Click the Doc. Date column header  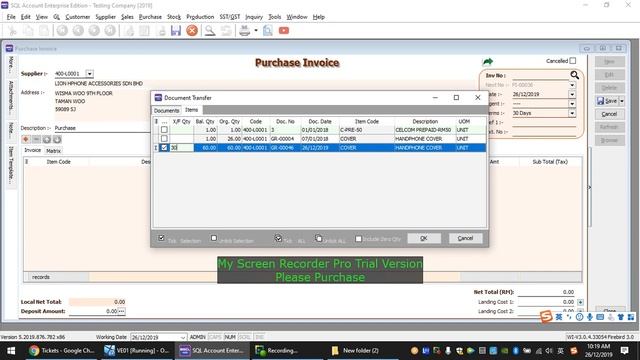click(320, 122)
